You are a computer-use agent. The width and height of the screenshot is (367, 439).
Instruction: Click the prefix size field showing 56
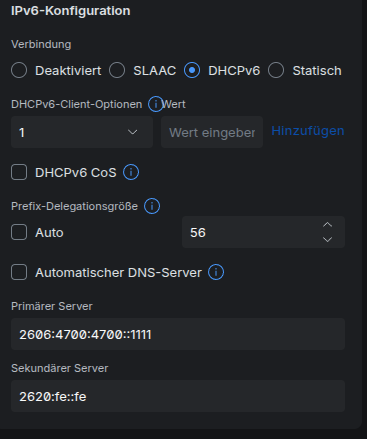point(263,232)
